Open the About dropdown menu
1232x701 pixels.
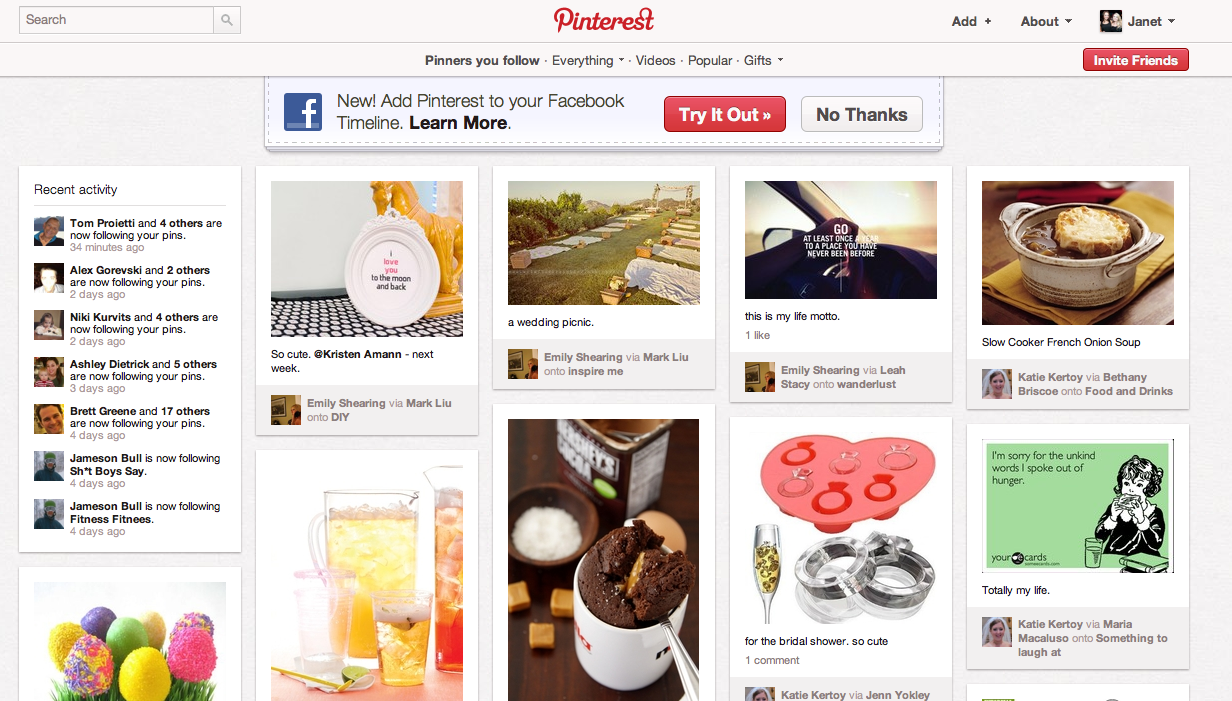tap(1046, 21)
